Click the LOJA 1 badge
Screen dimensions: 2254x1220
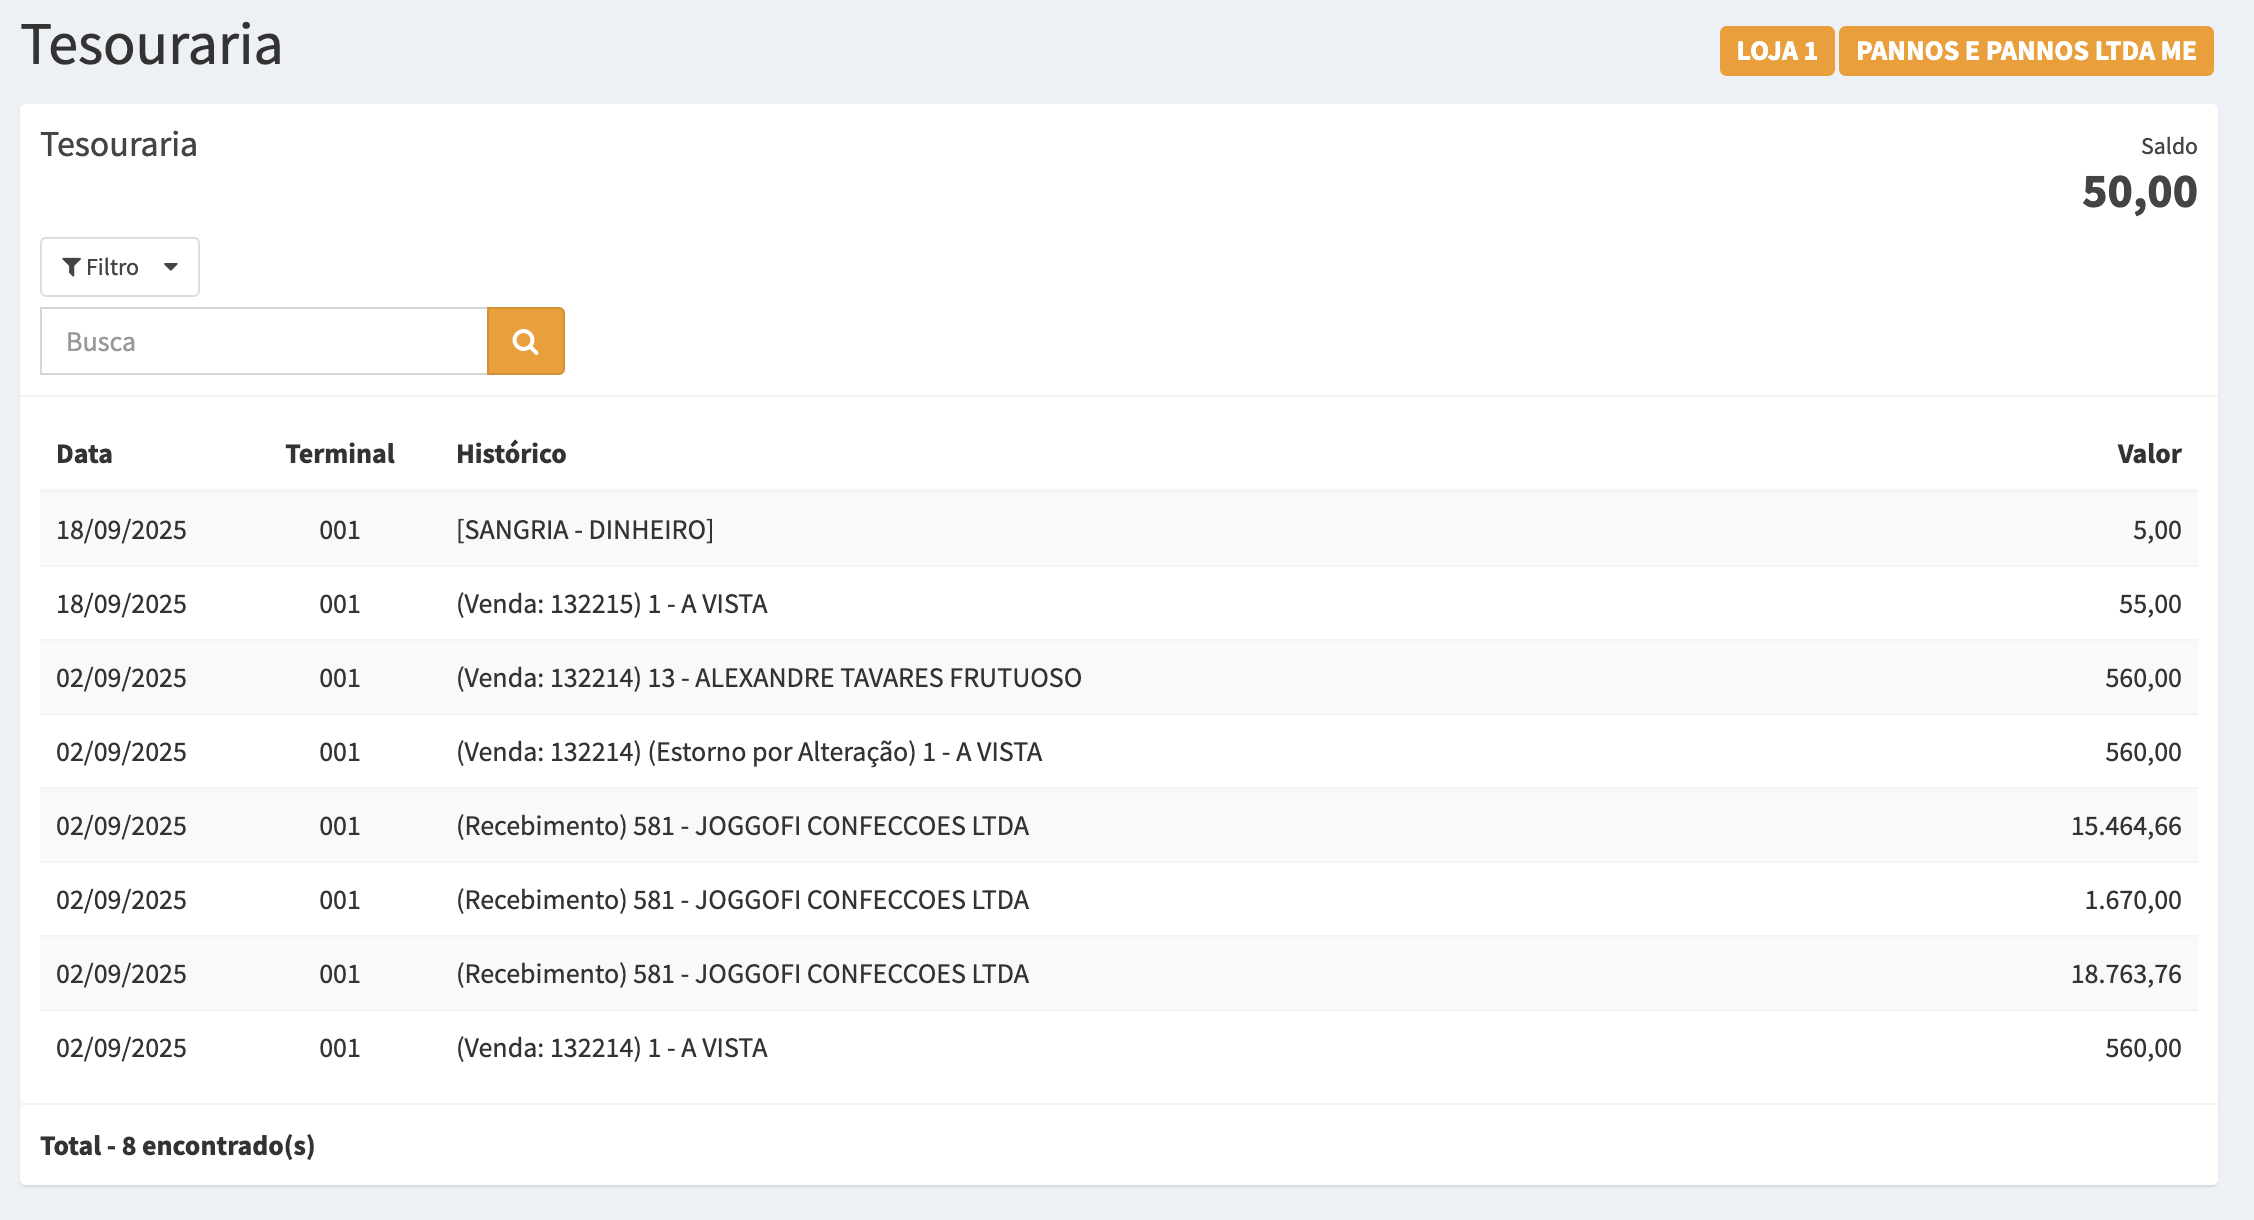(x=1776, y=51)
